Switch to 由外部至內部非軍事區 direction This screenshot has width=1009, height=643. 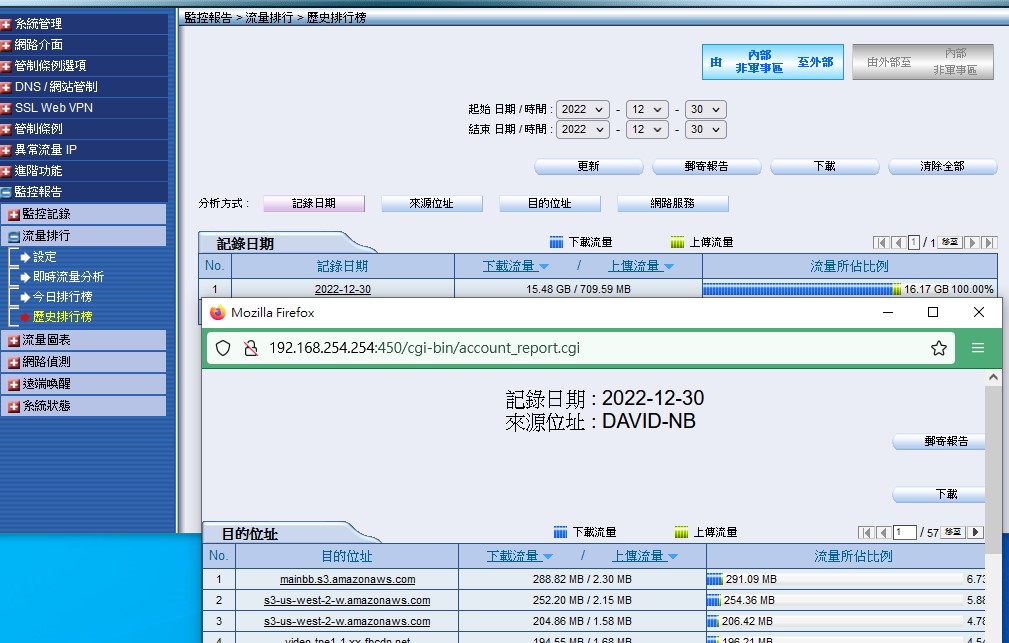930,62
